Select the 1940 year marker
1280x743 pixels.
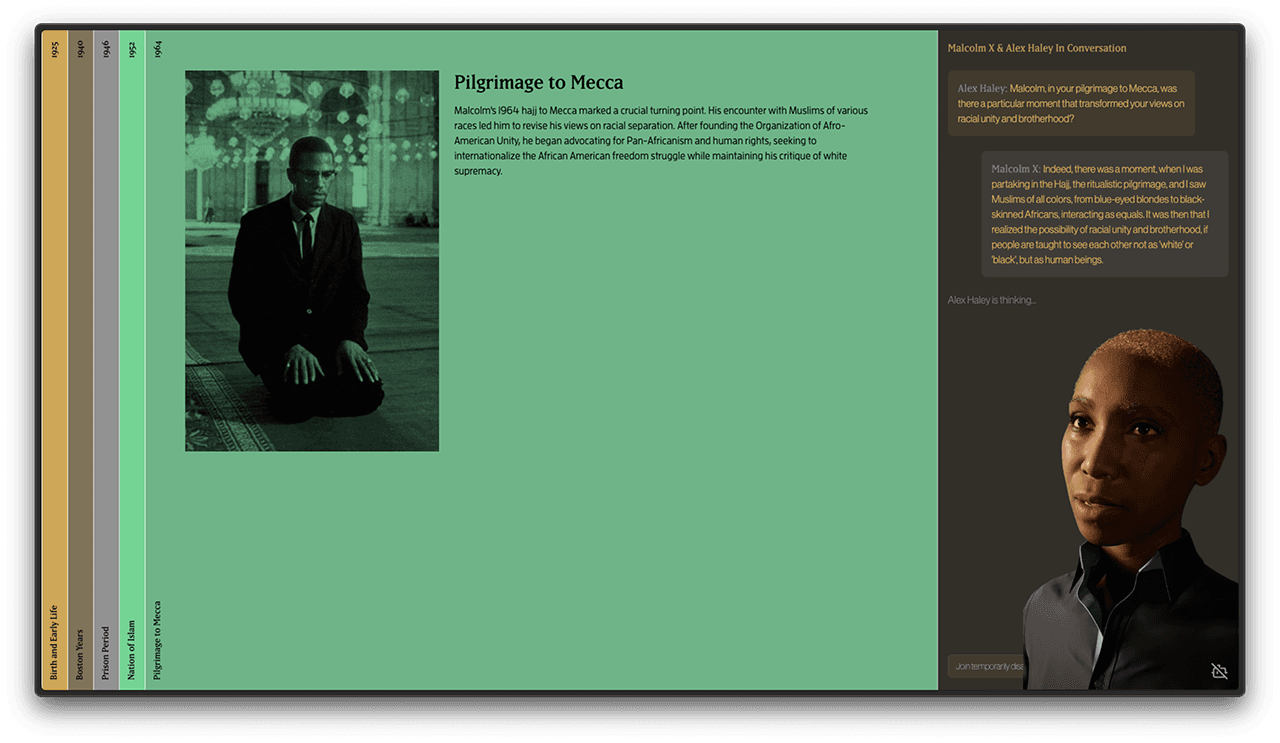pyautogui.click(x=80, y=49)
